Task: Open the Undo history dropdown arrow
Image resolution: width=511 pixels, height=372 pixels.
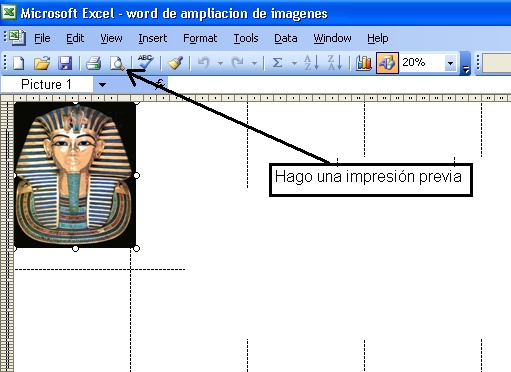Action: click(x=220, y=63)
